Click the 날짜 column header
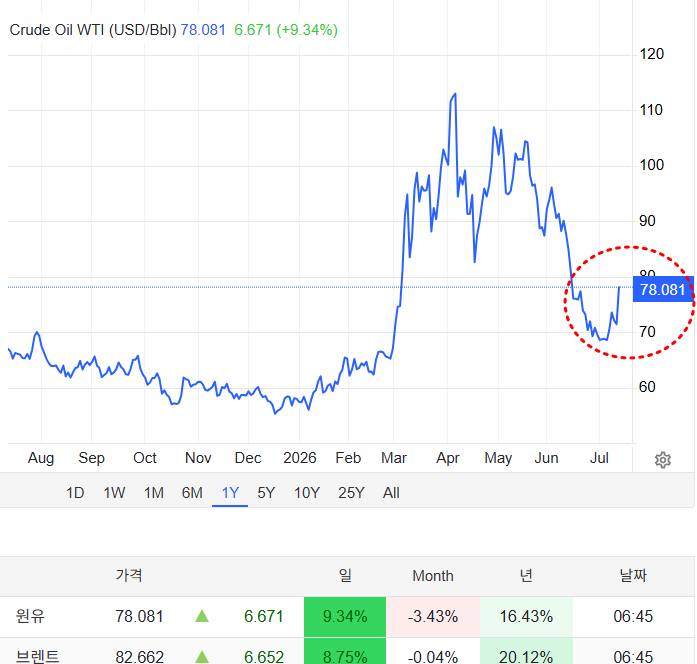The width and height of the screenshot is (697, 664). tap(633, 575)
